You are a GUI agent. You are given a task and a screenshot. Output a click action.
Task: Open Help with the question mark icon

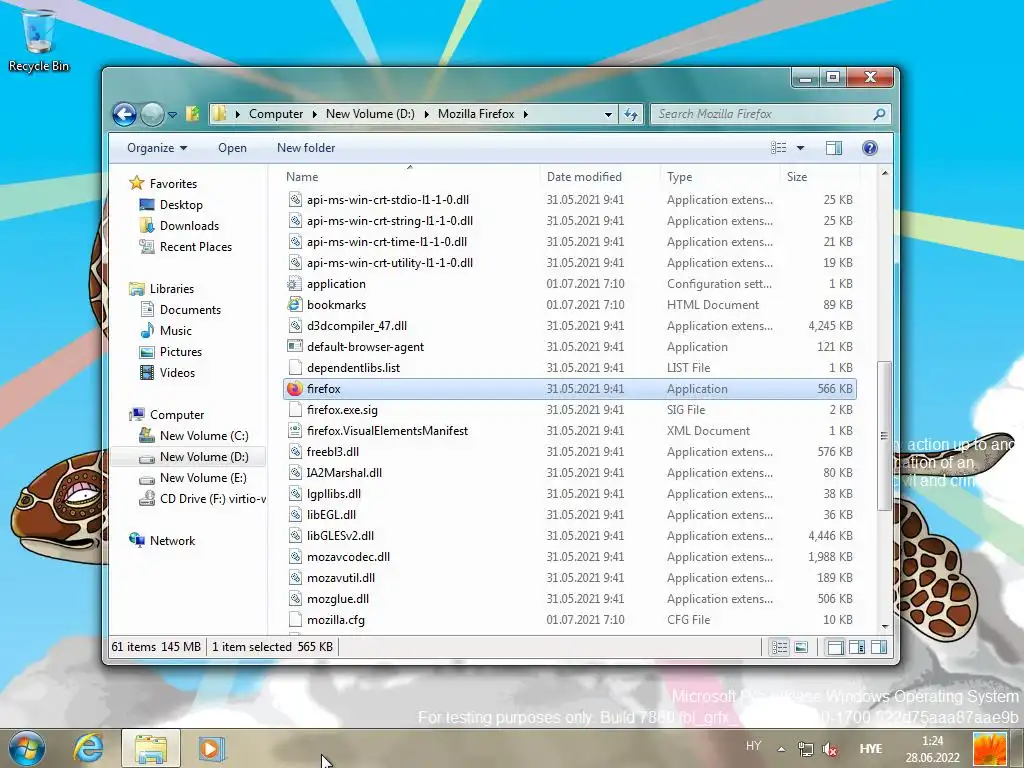[x=869, y=148]
